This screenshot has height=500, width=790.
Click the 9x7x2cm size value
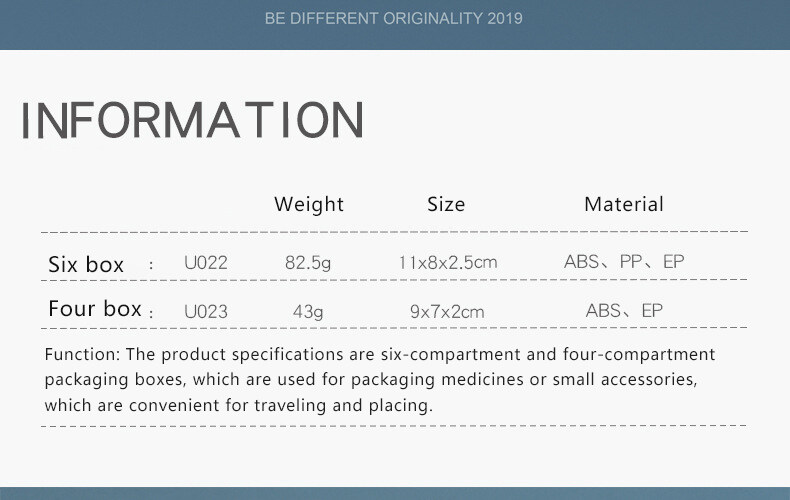447,311
